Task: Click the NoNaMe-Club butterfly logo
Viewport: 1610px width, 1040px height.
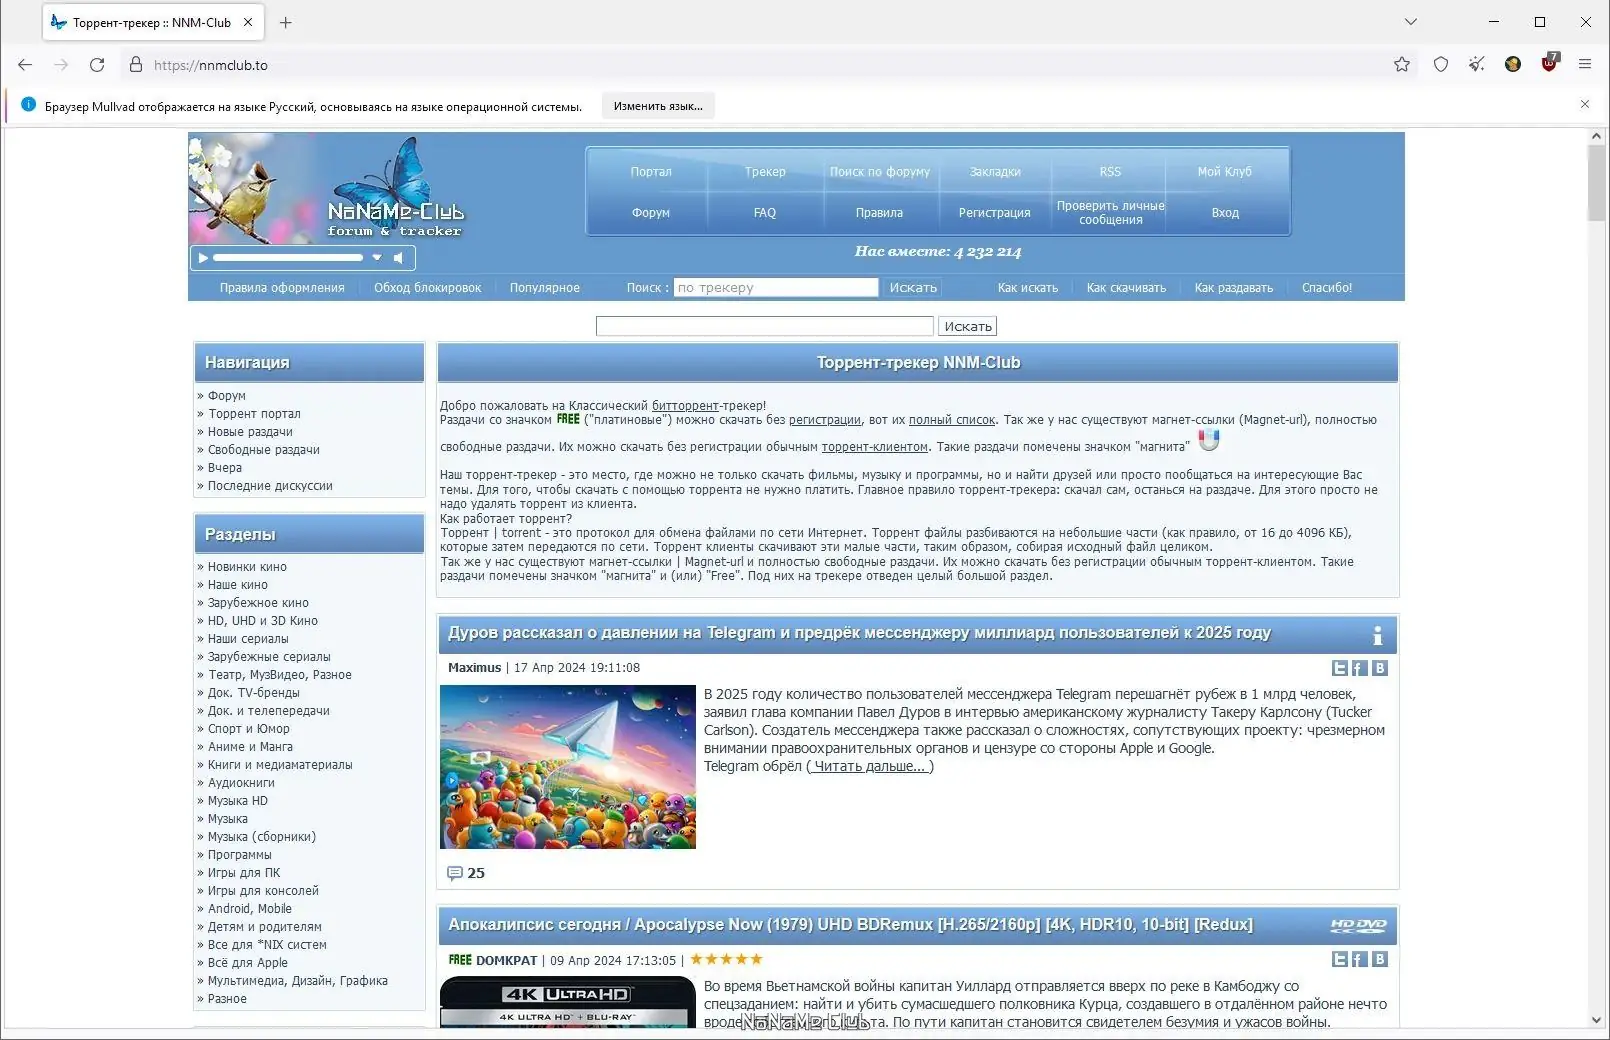Action: coord(396,190)
